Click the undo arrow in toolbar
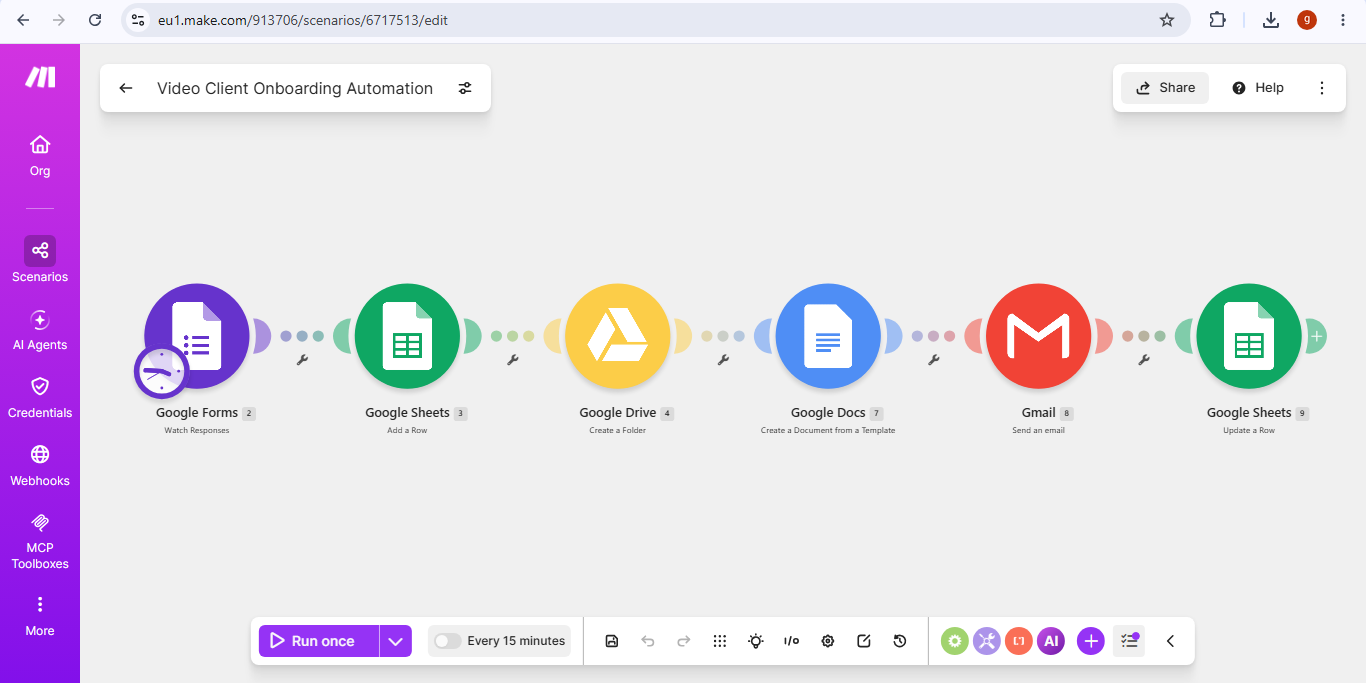1366x683 pixels. 648,641
